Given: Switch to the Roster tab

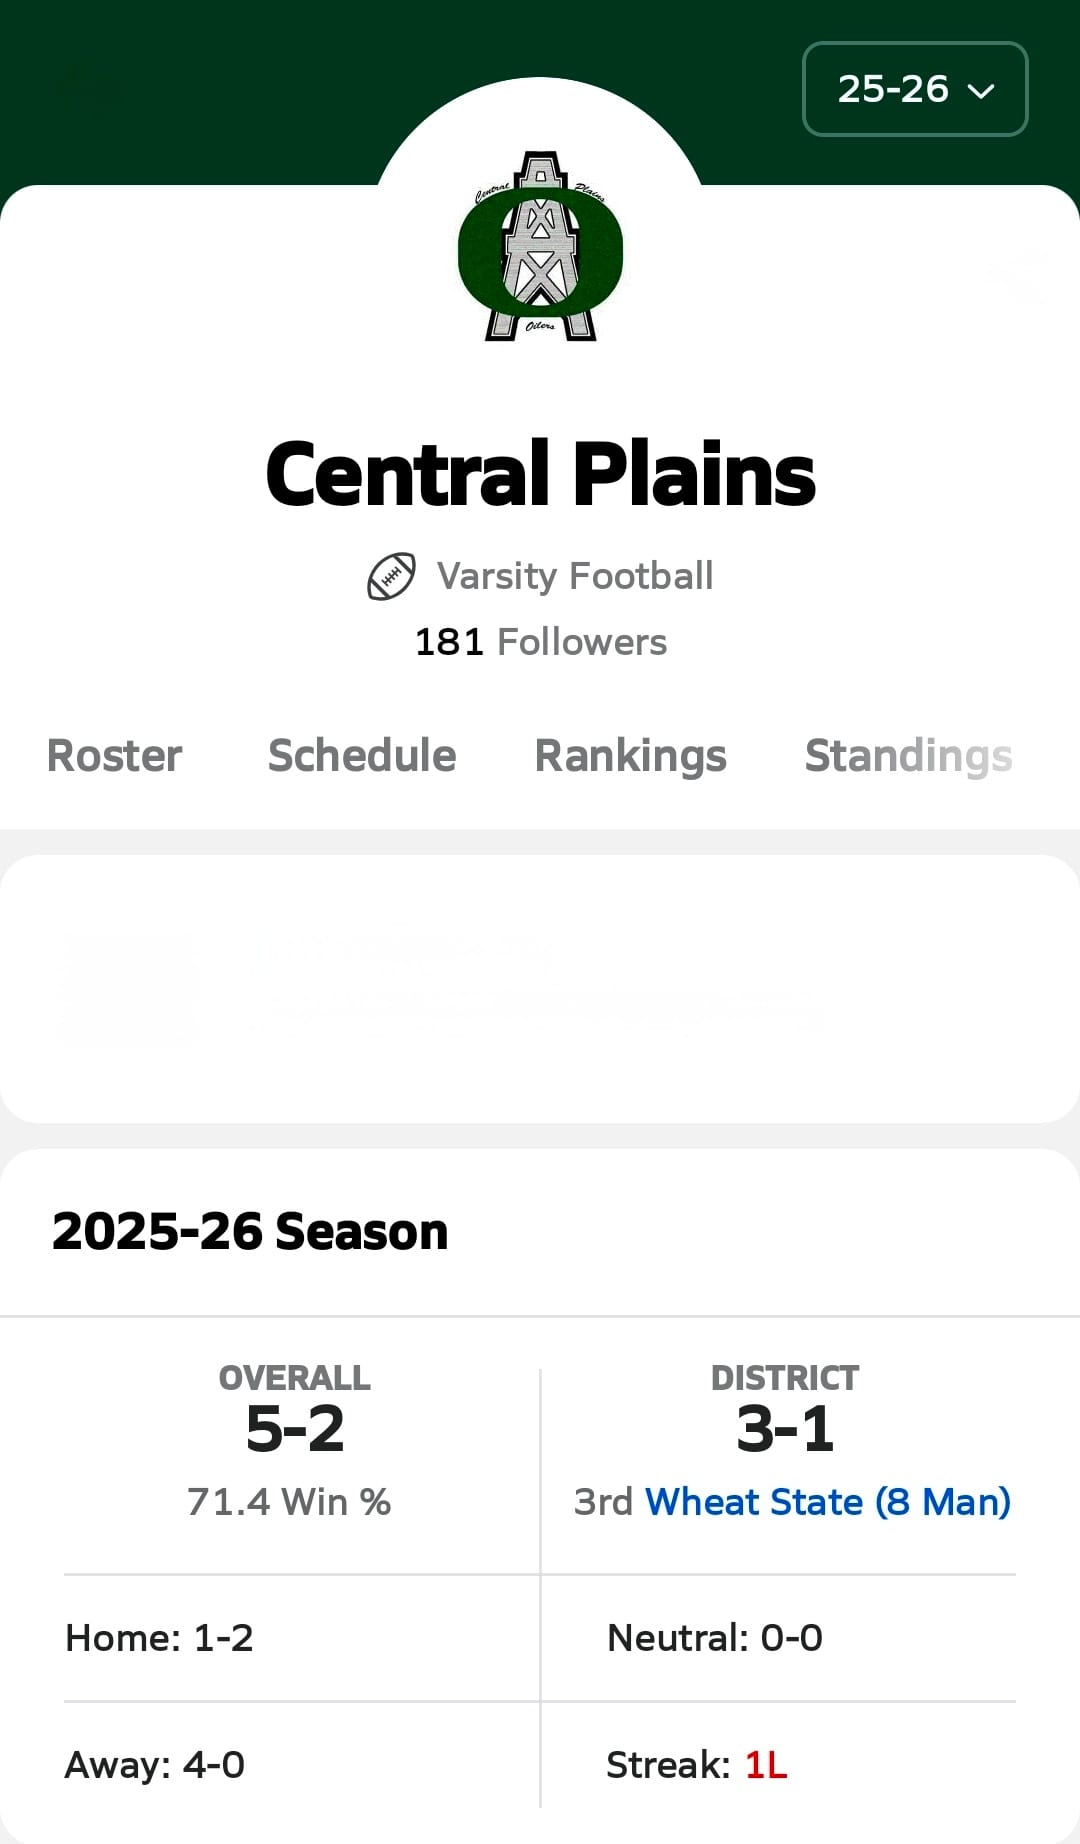Looking at the screenshot, I should [x=115, y=756].
